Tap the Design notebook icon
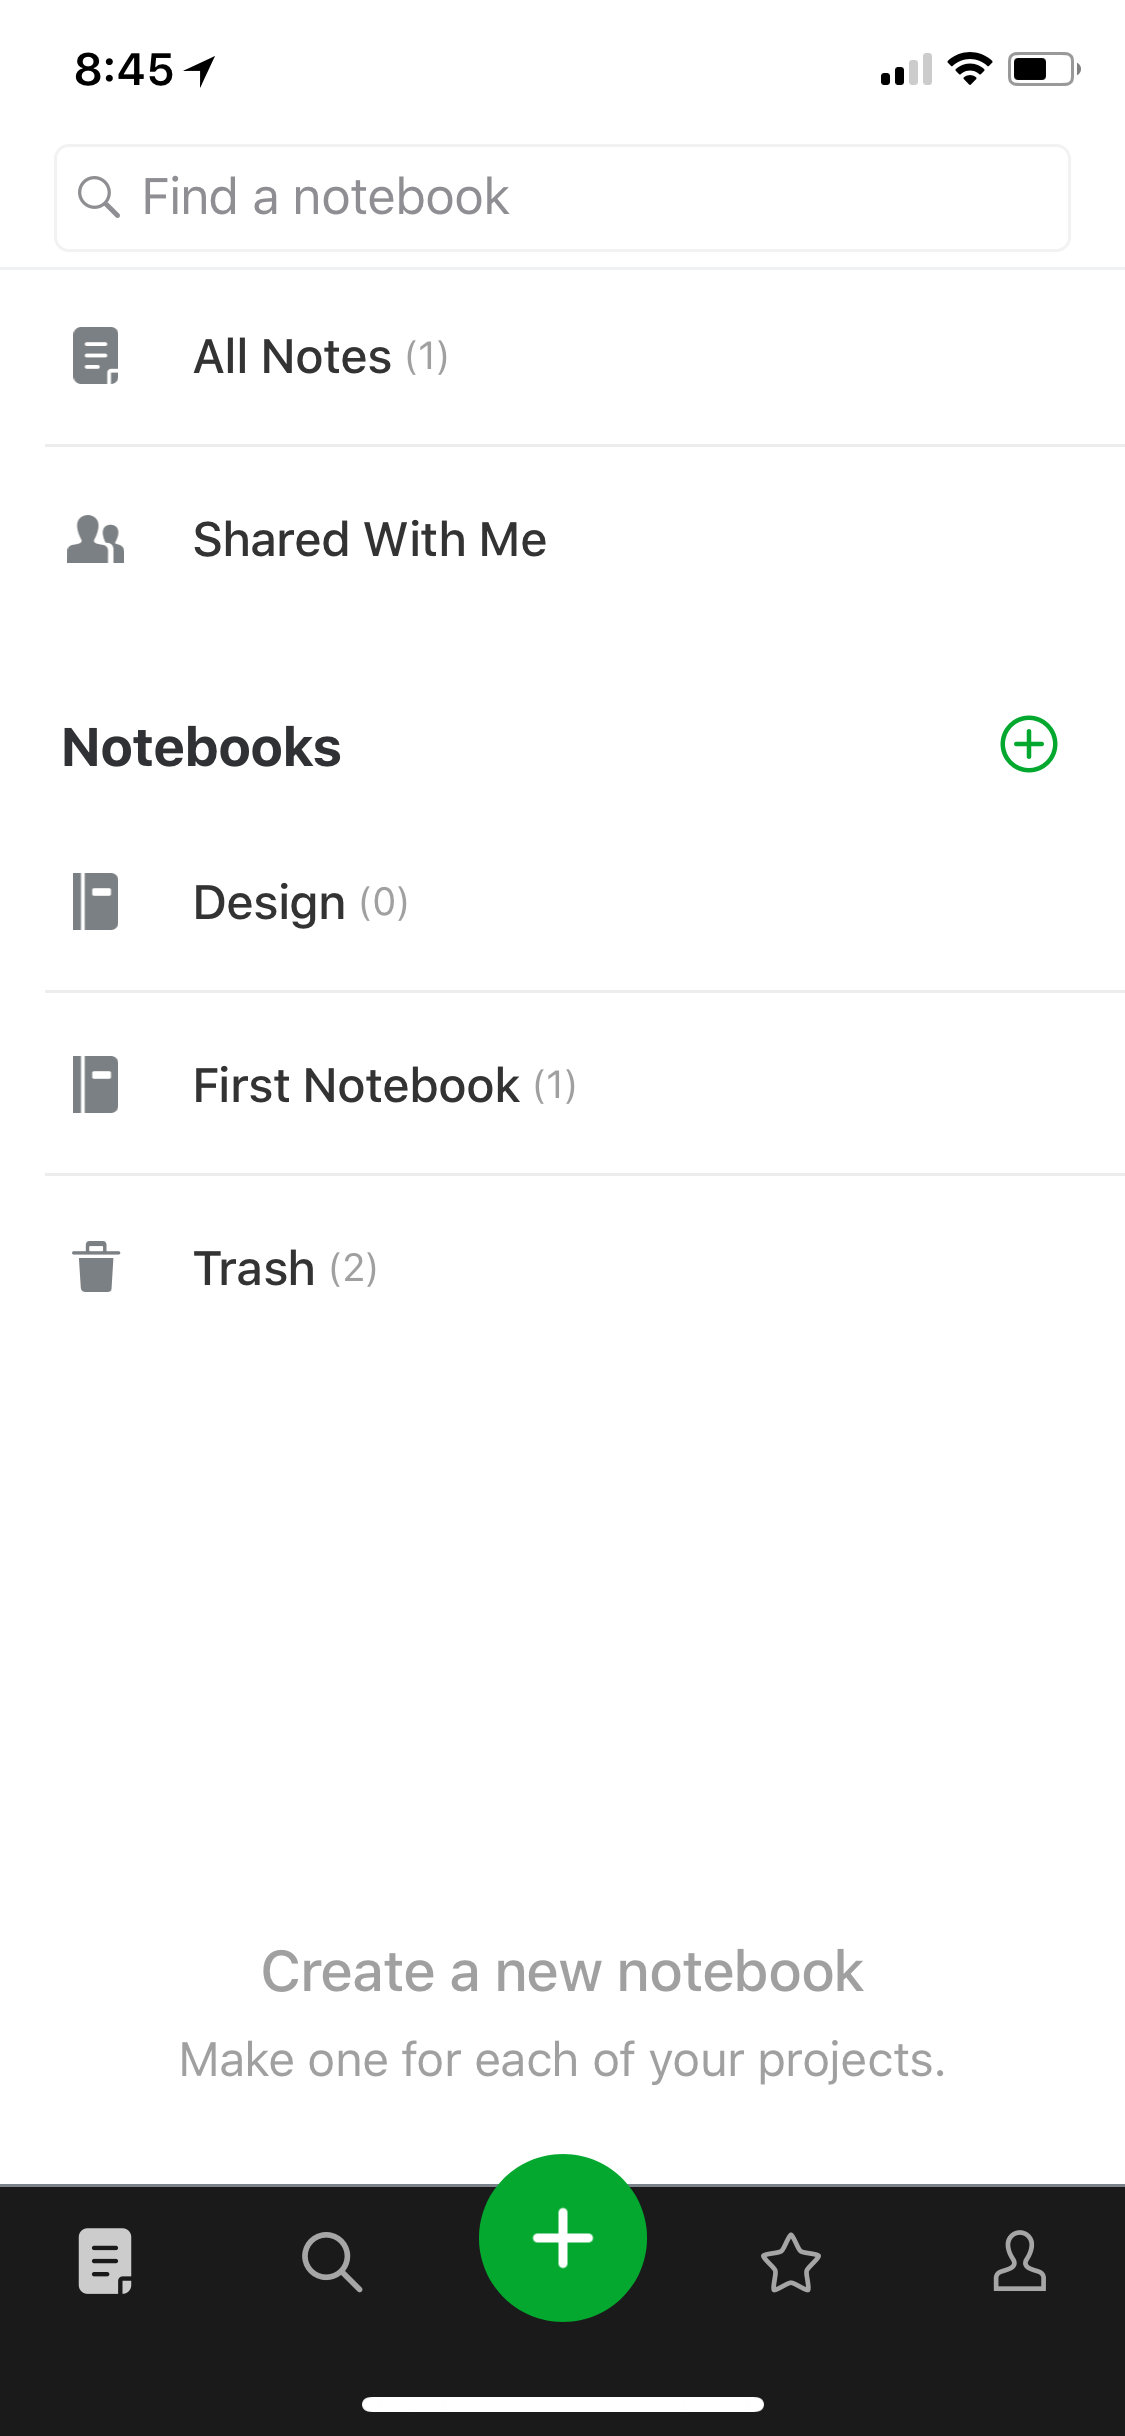This screenshot has height=2436, width=1125. click(96, 902)
